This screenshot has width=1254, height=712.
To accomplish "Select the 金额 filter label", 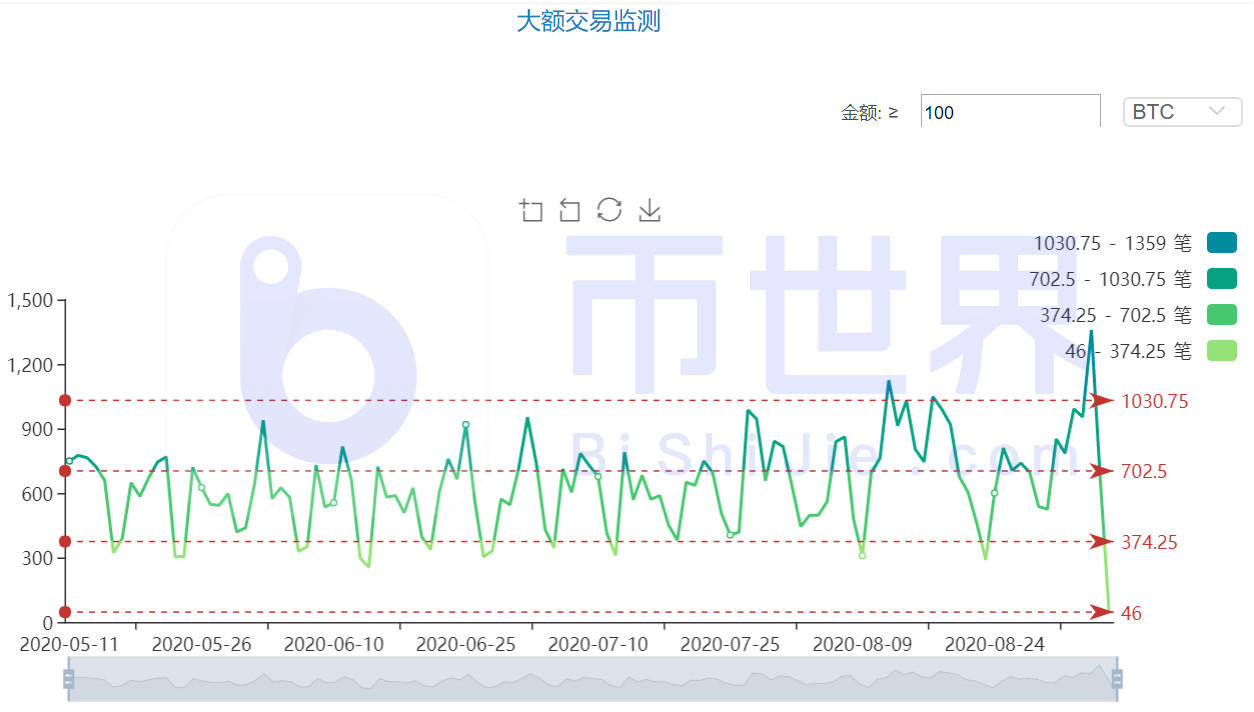I will (866, 111).
